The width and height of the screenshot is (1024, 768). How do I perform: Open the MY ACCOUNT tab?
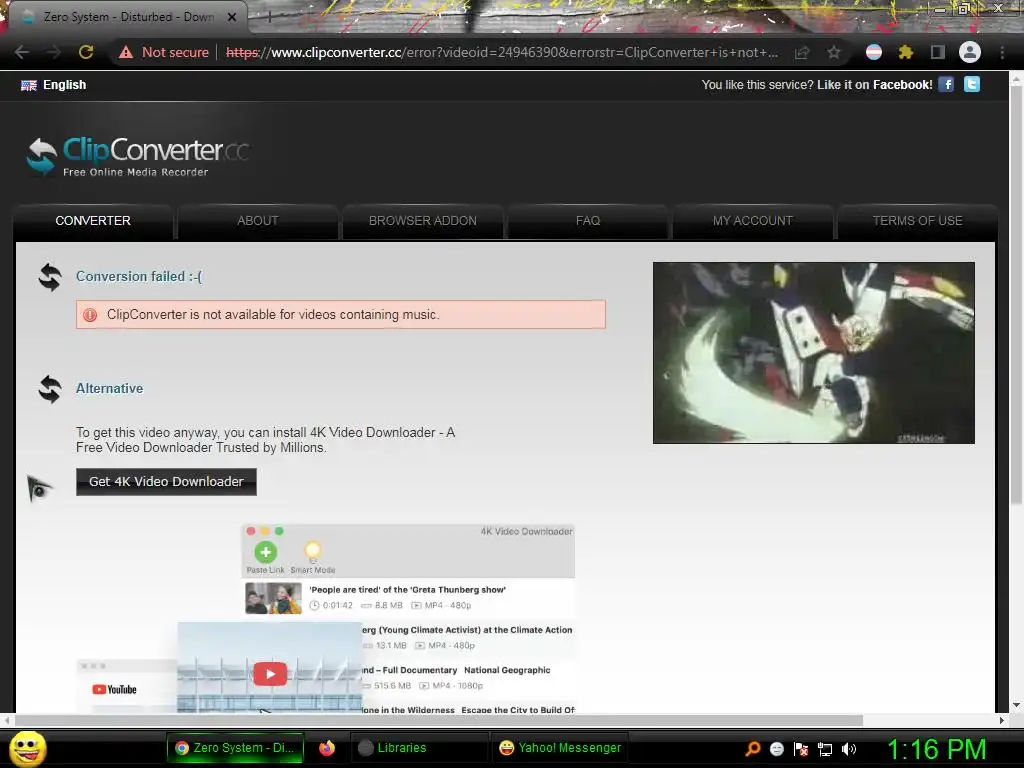point(753,221)
